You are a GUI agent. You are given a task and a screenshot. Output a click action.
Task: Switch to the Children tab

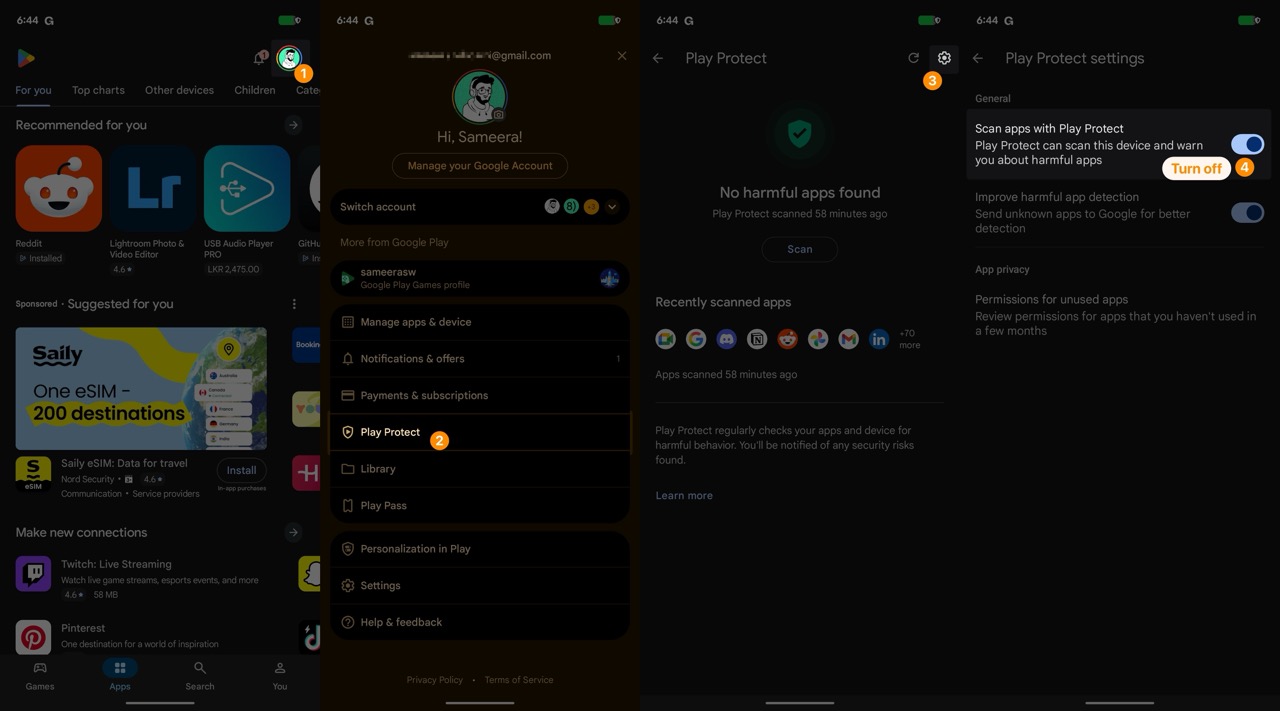click(255, 90)
